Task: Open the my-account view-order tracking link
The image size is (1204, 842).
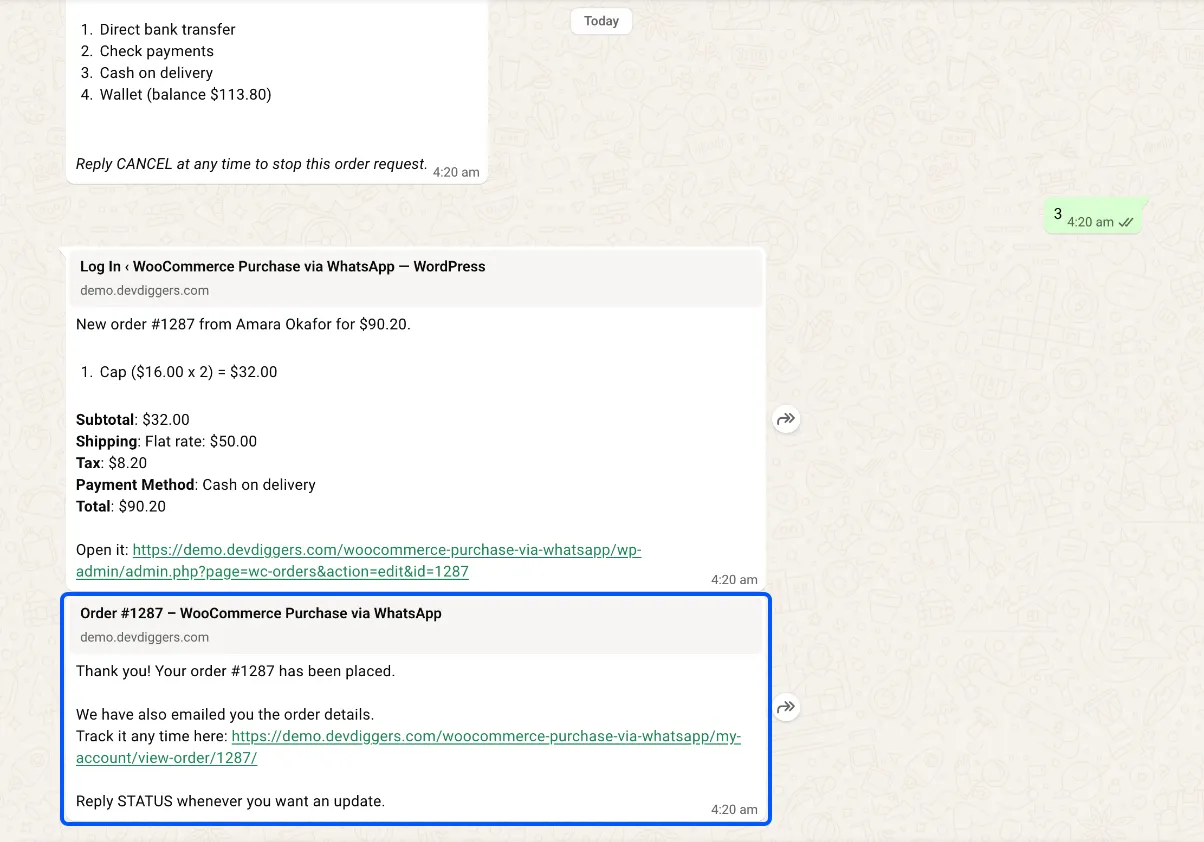Action: point(409,747)
